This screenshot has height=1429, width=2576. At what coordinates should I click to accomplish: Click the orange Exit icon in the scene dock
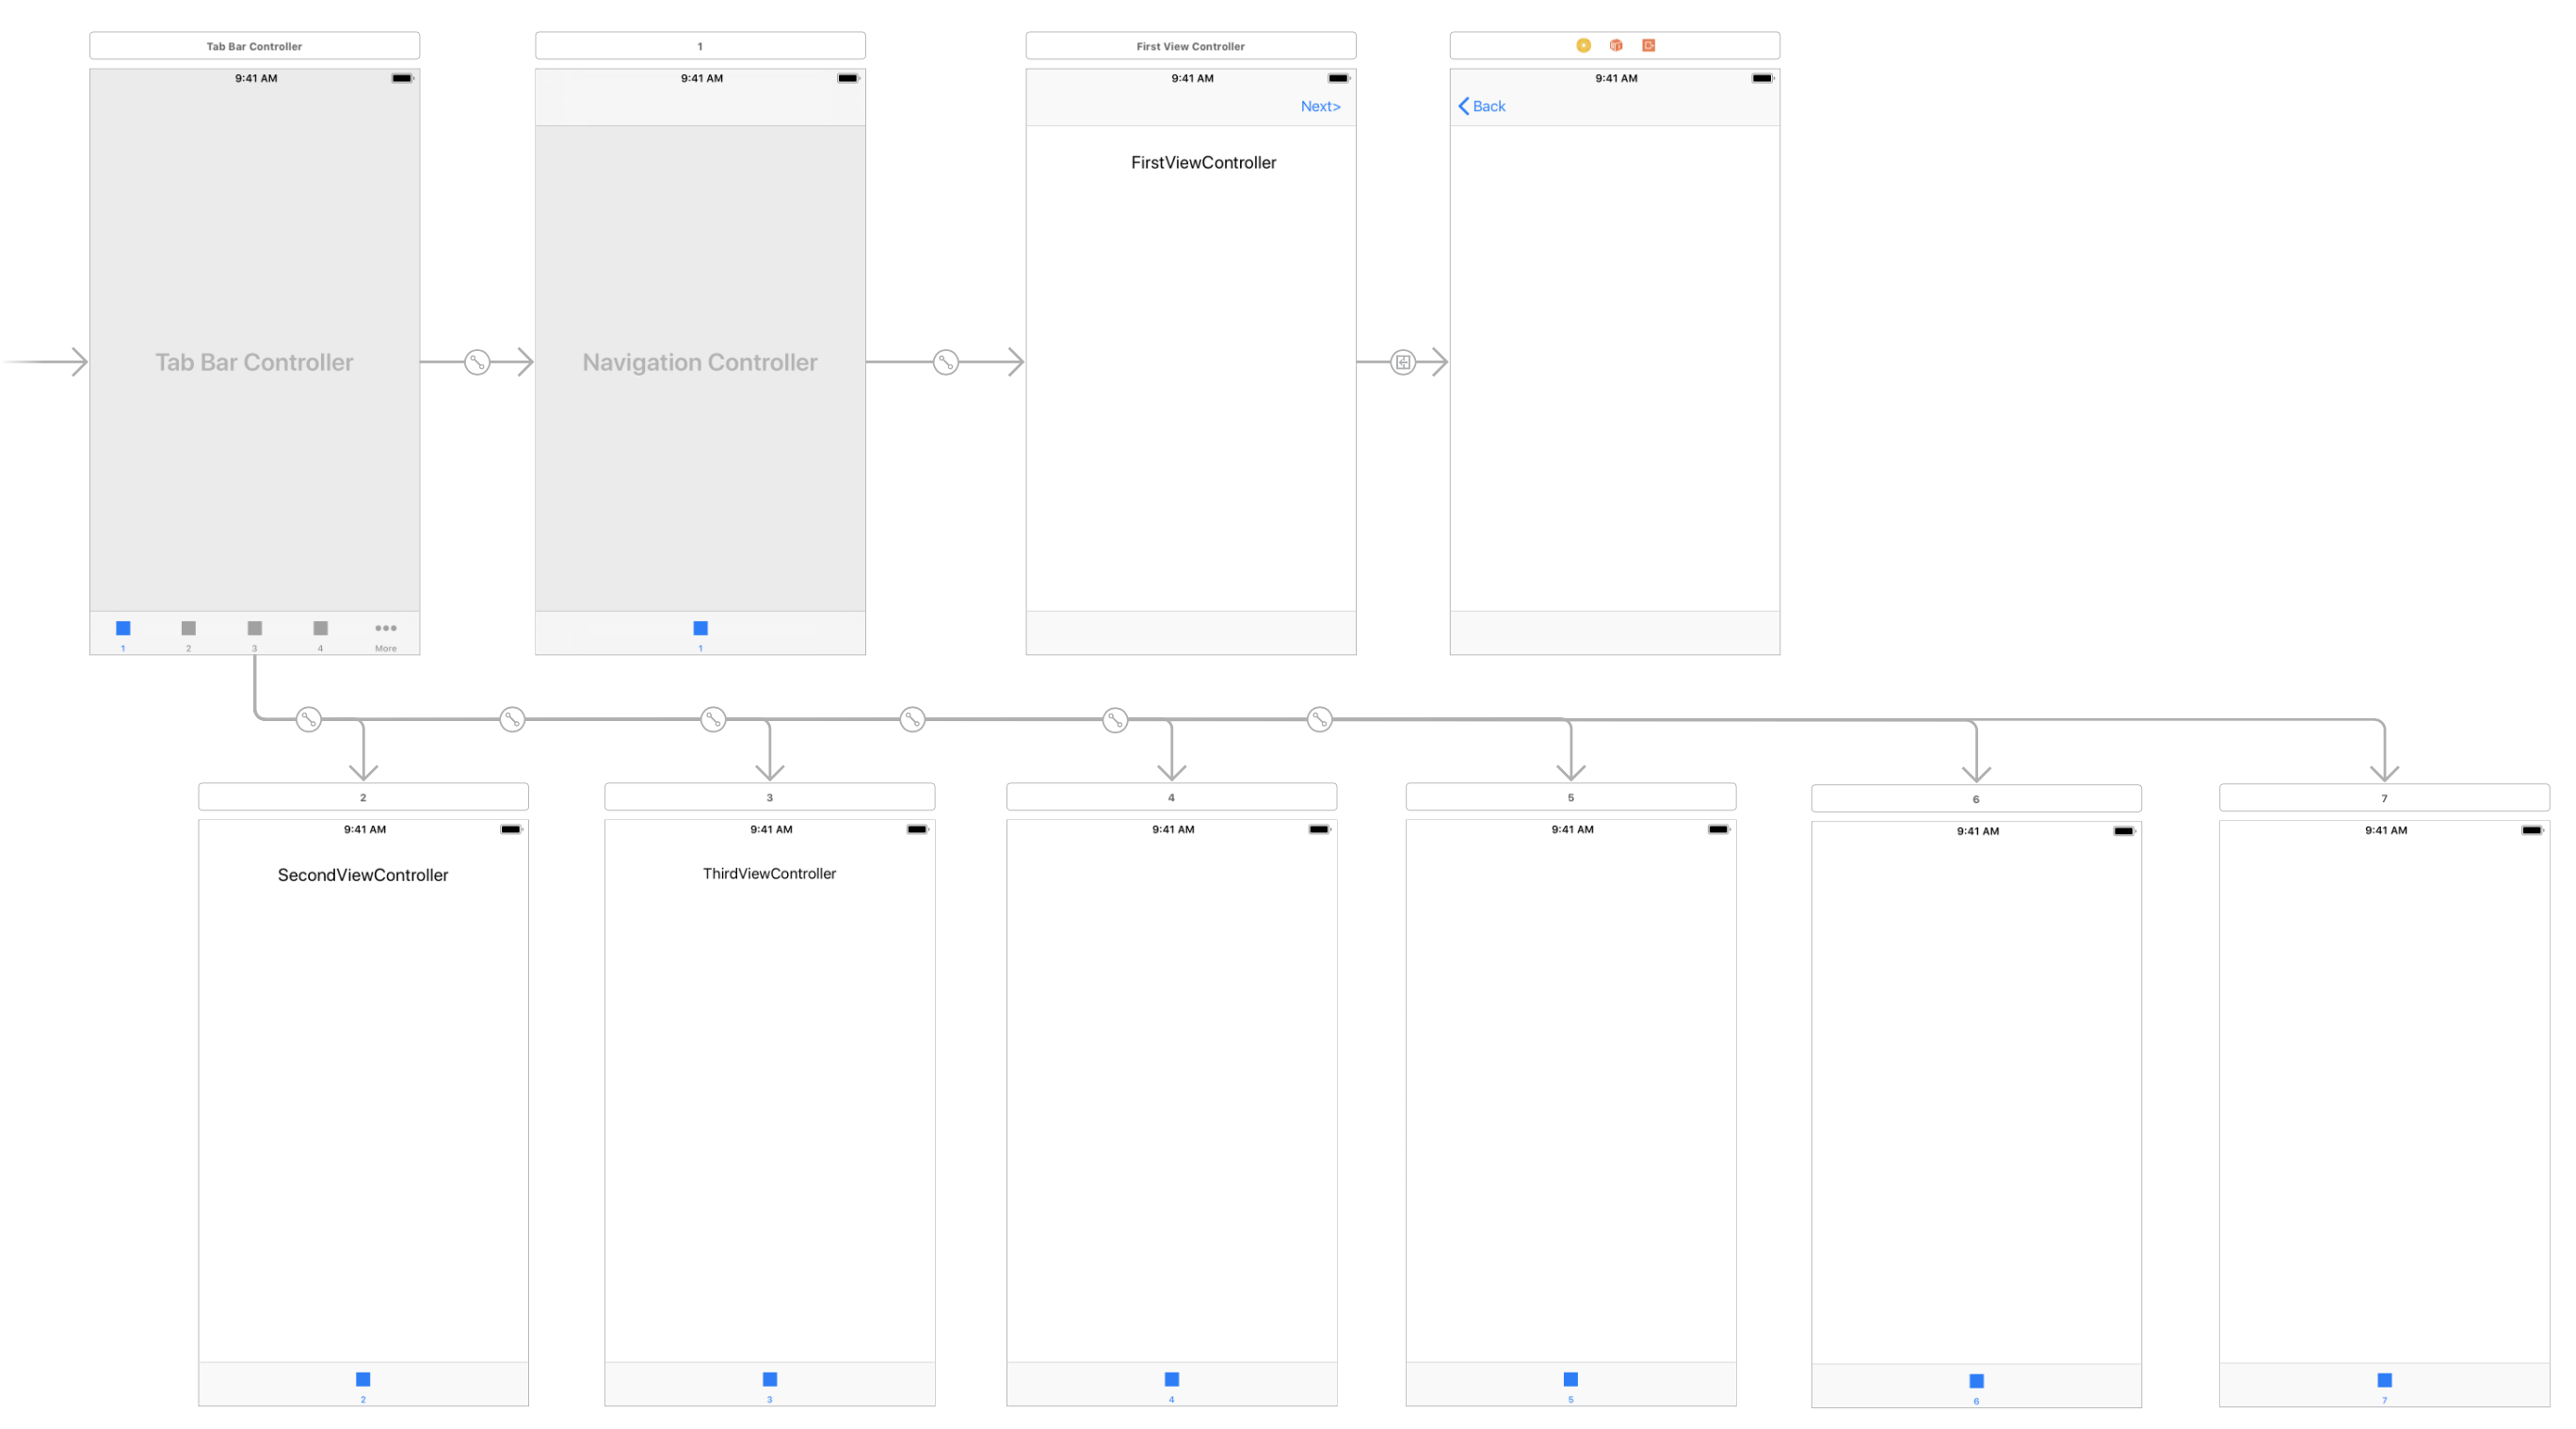click(1648, 45)
